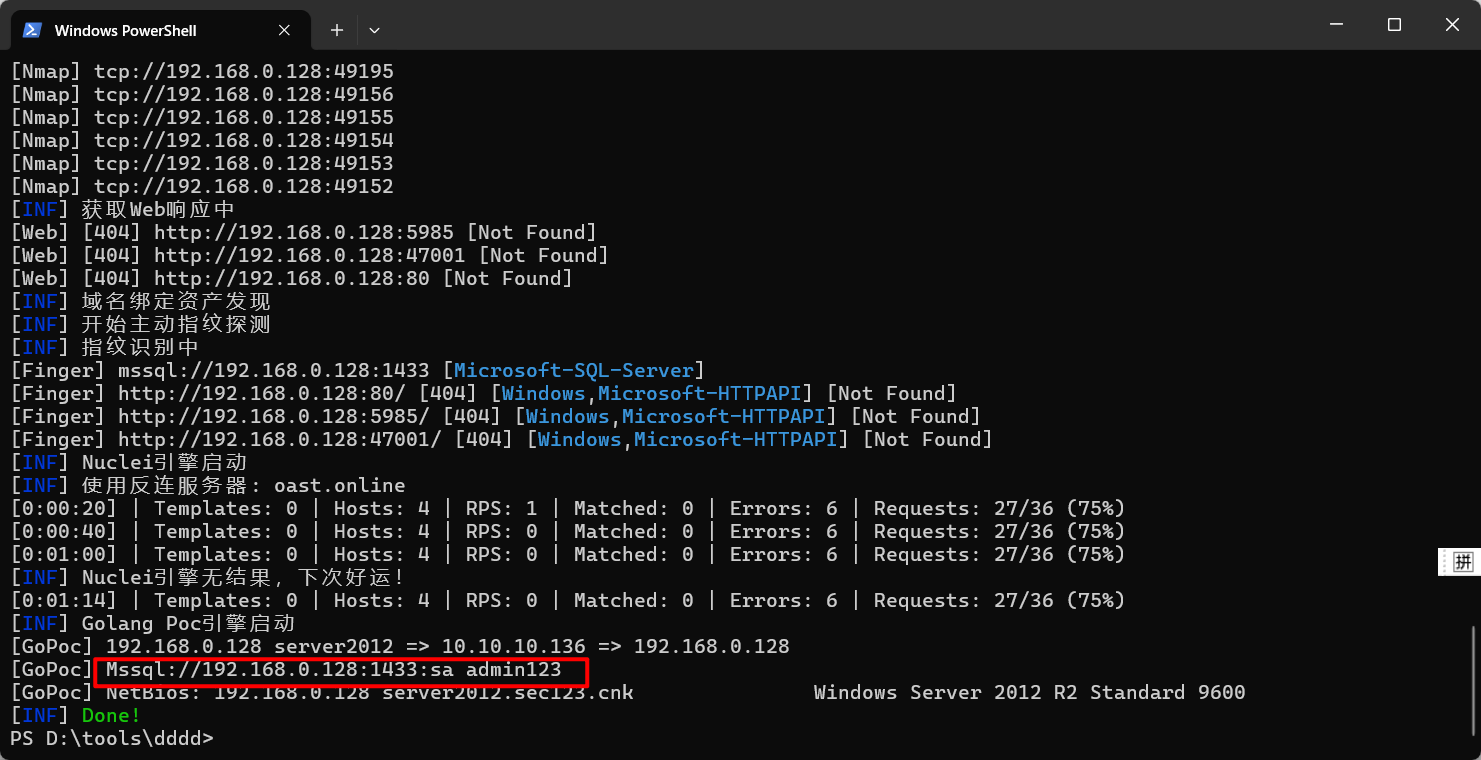This screenshot has width=1481, height=760.
Task: Click the green Done! message
Action: pos(111,716)
